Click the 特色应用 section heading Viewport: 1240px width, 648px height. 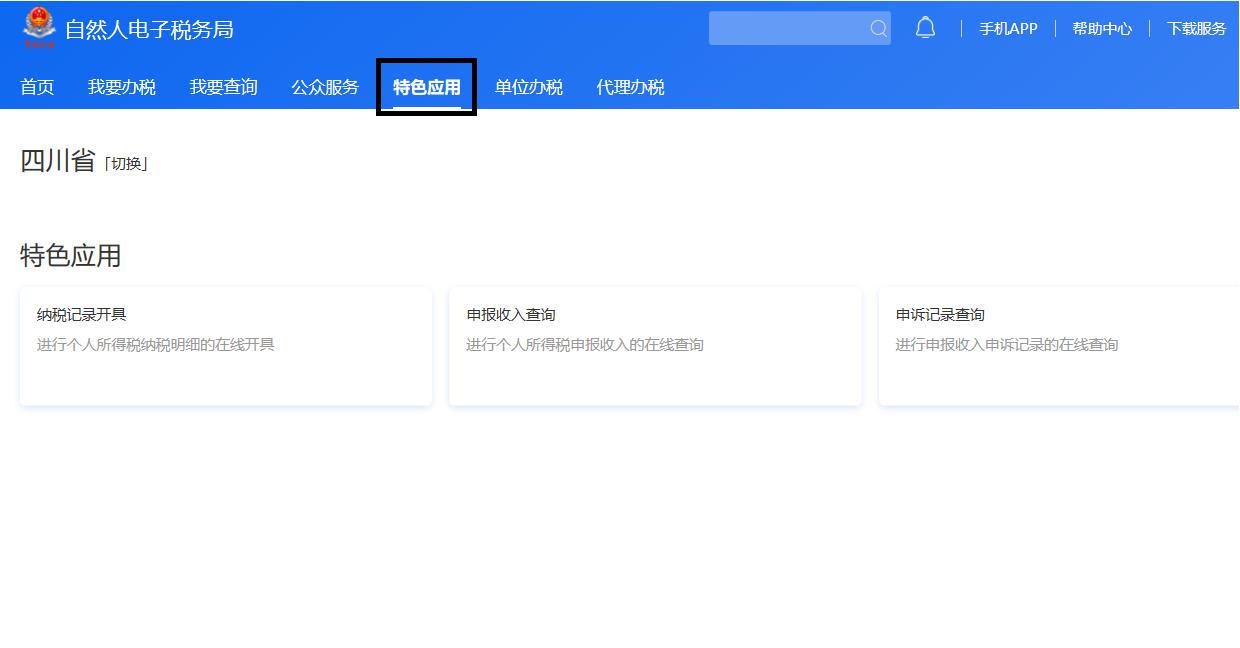point(68,256)
